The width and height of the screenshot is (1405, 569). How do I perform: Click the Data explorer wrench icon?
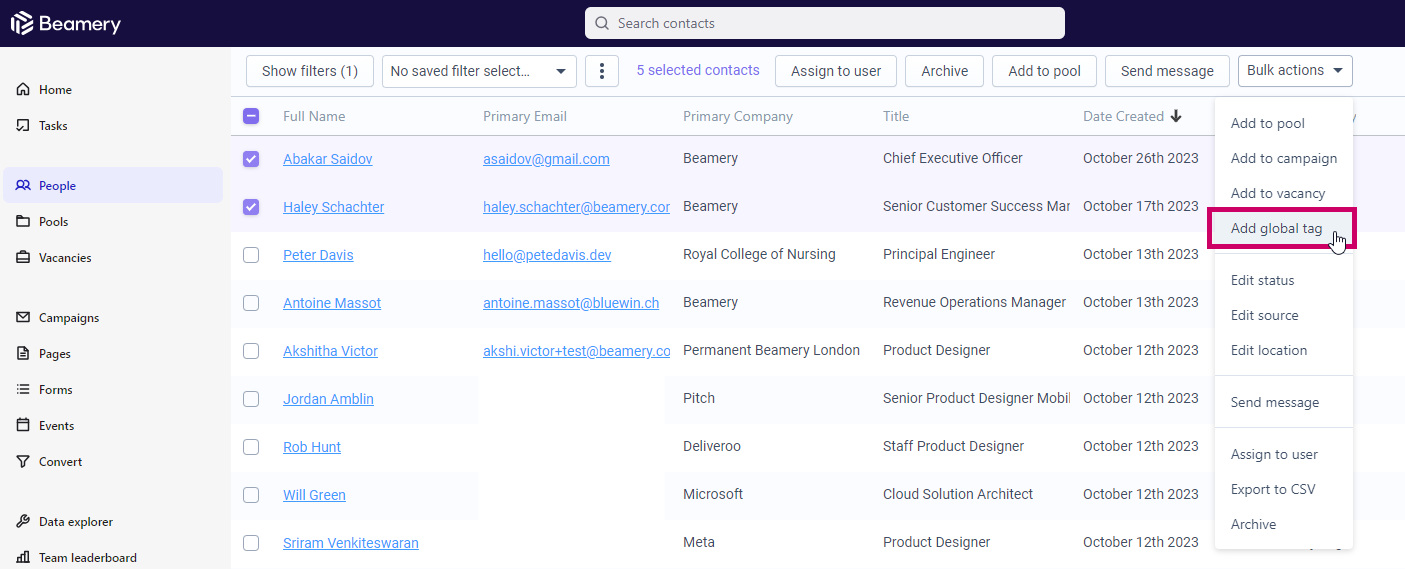point(23,522)
